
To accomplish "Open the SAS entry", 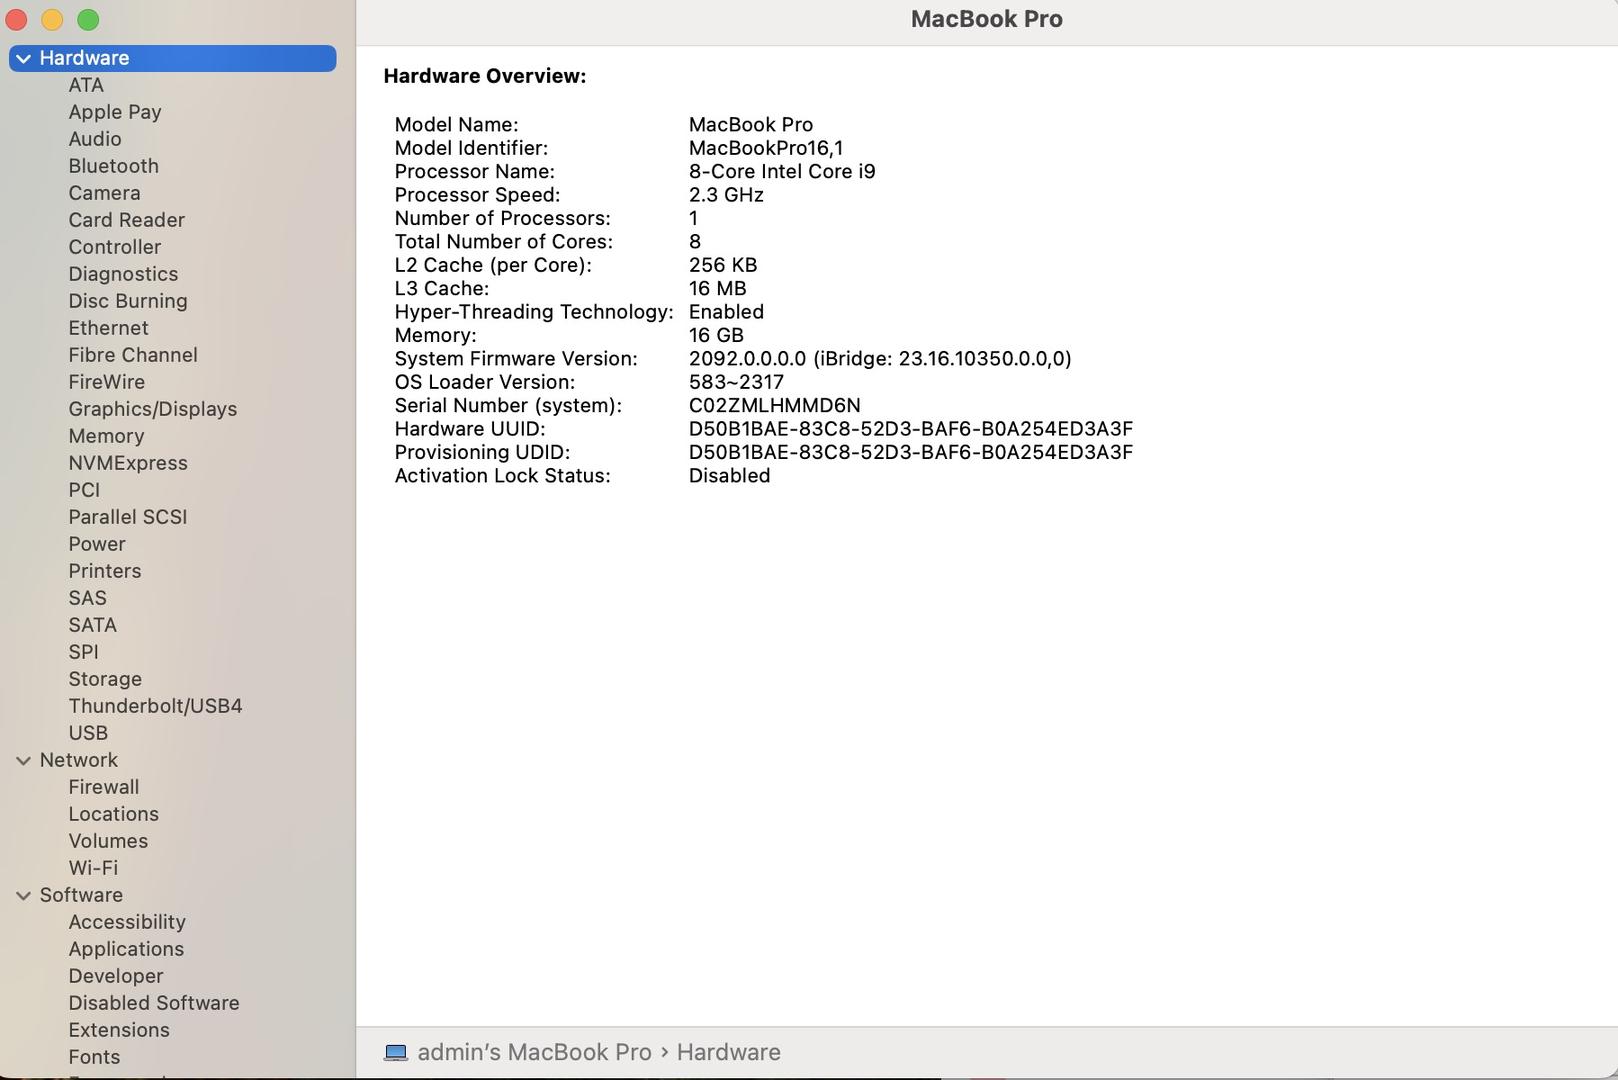I will [87, 598].
